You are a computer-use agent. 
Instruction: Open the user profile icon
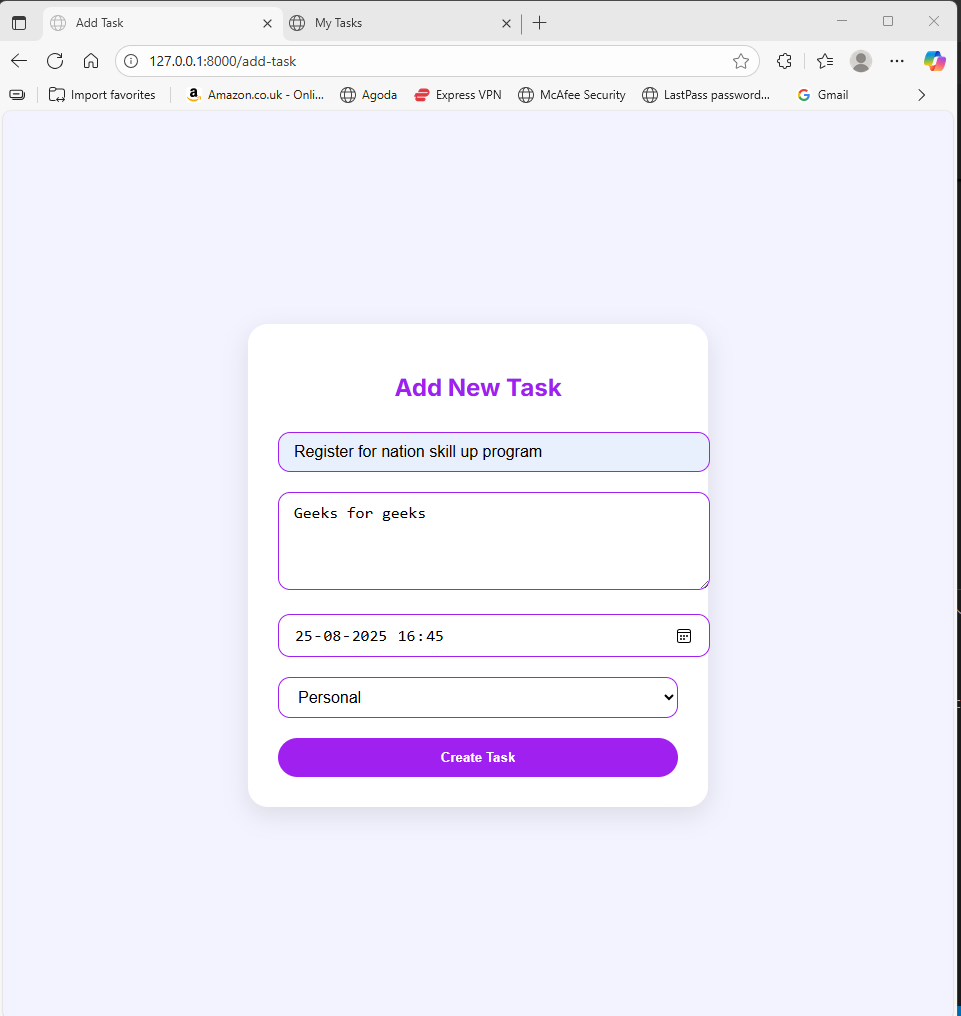[861, 61]
